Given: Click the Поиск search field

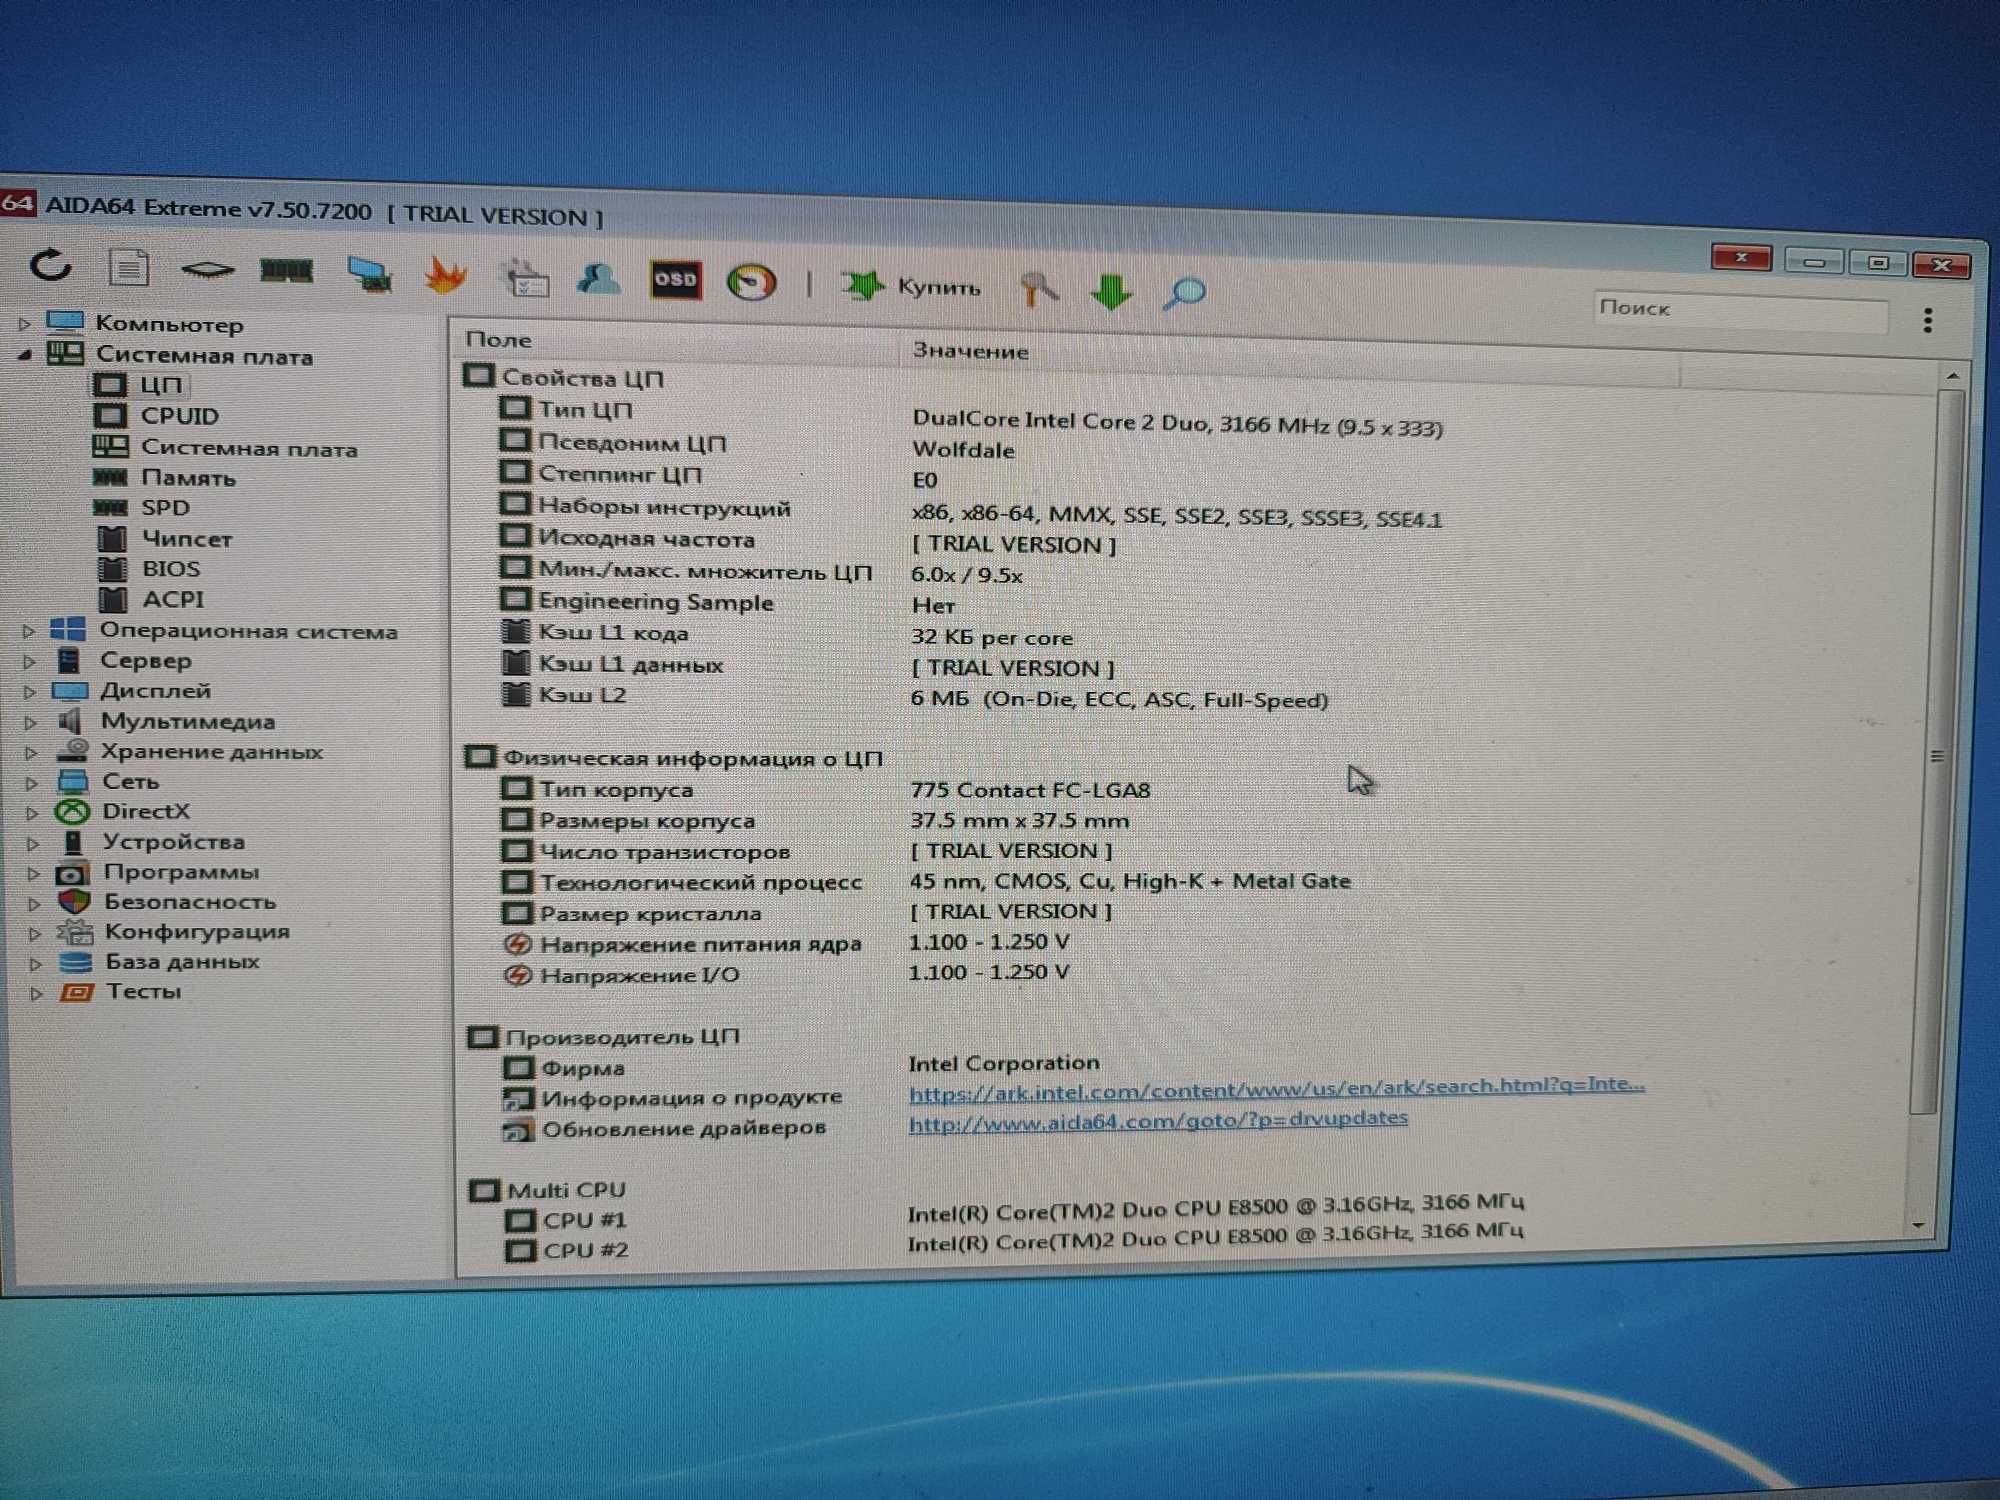Looking at the screenshot, I should click(1739, 312).
